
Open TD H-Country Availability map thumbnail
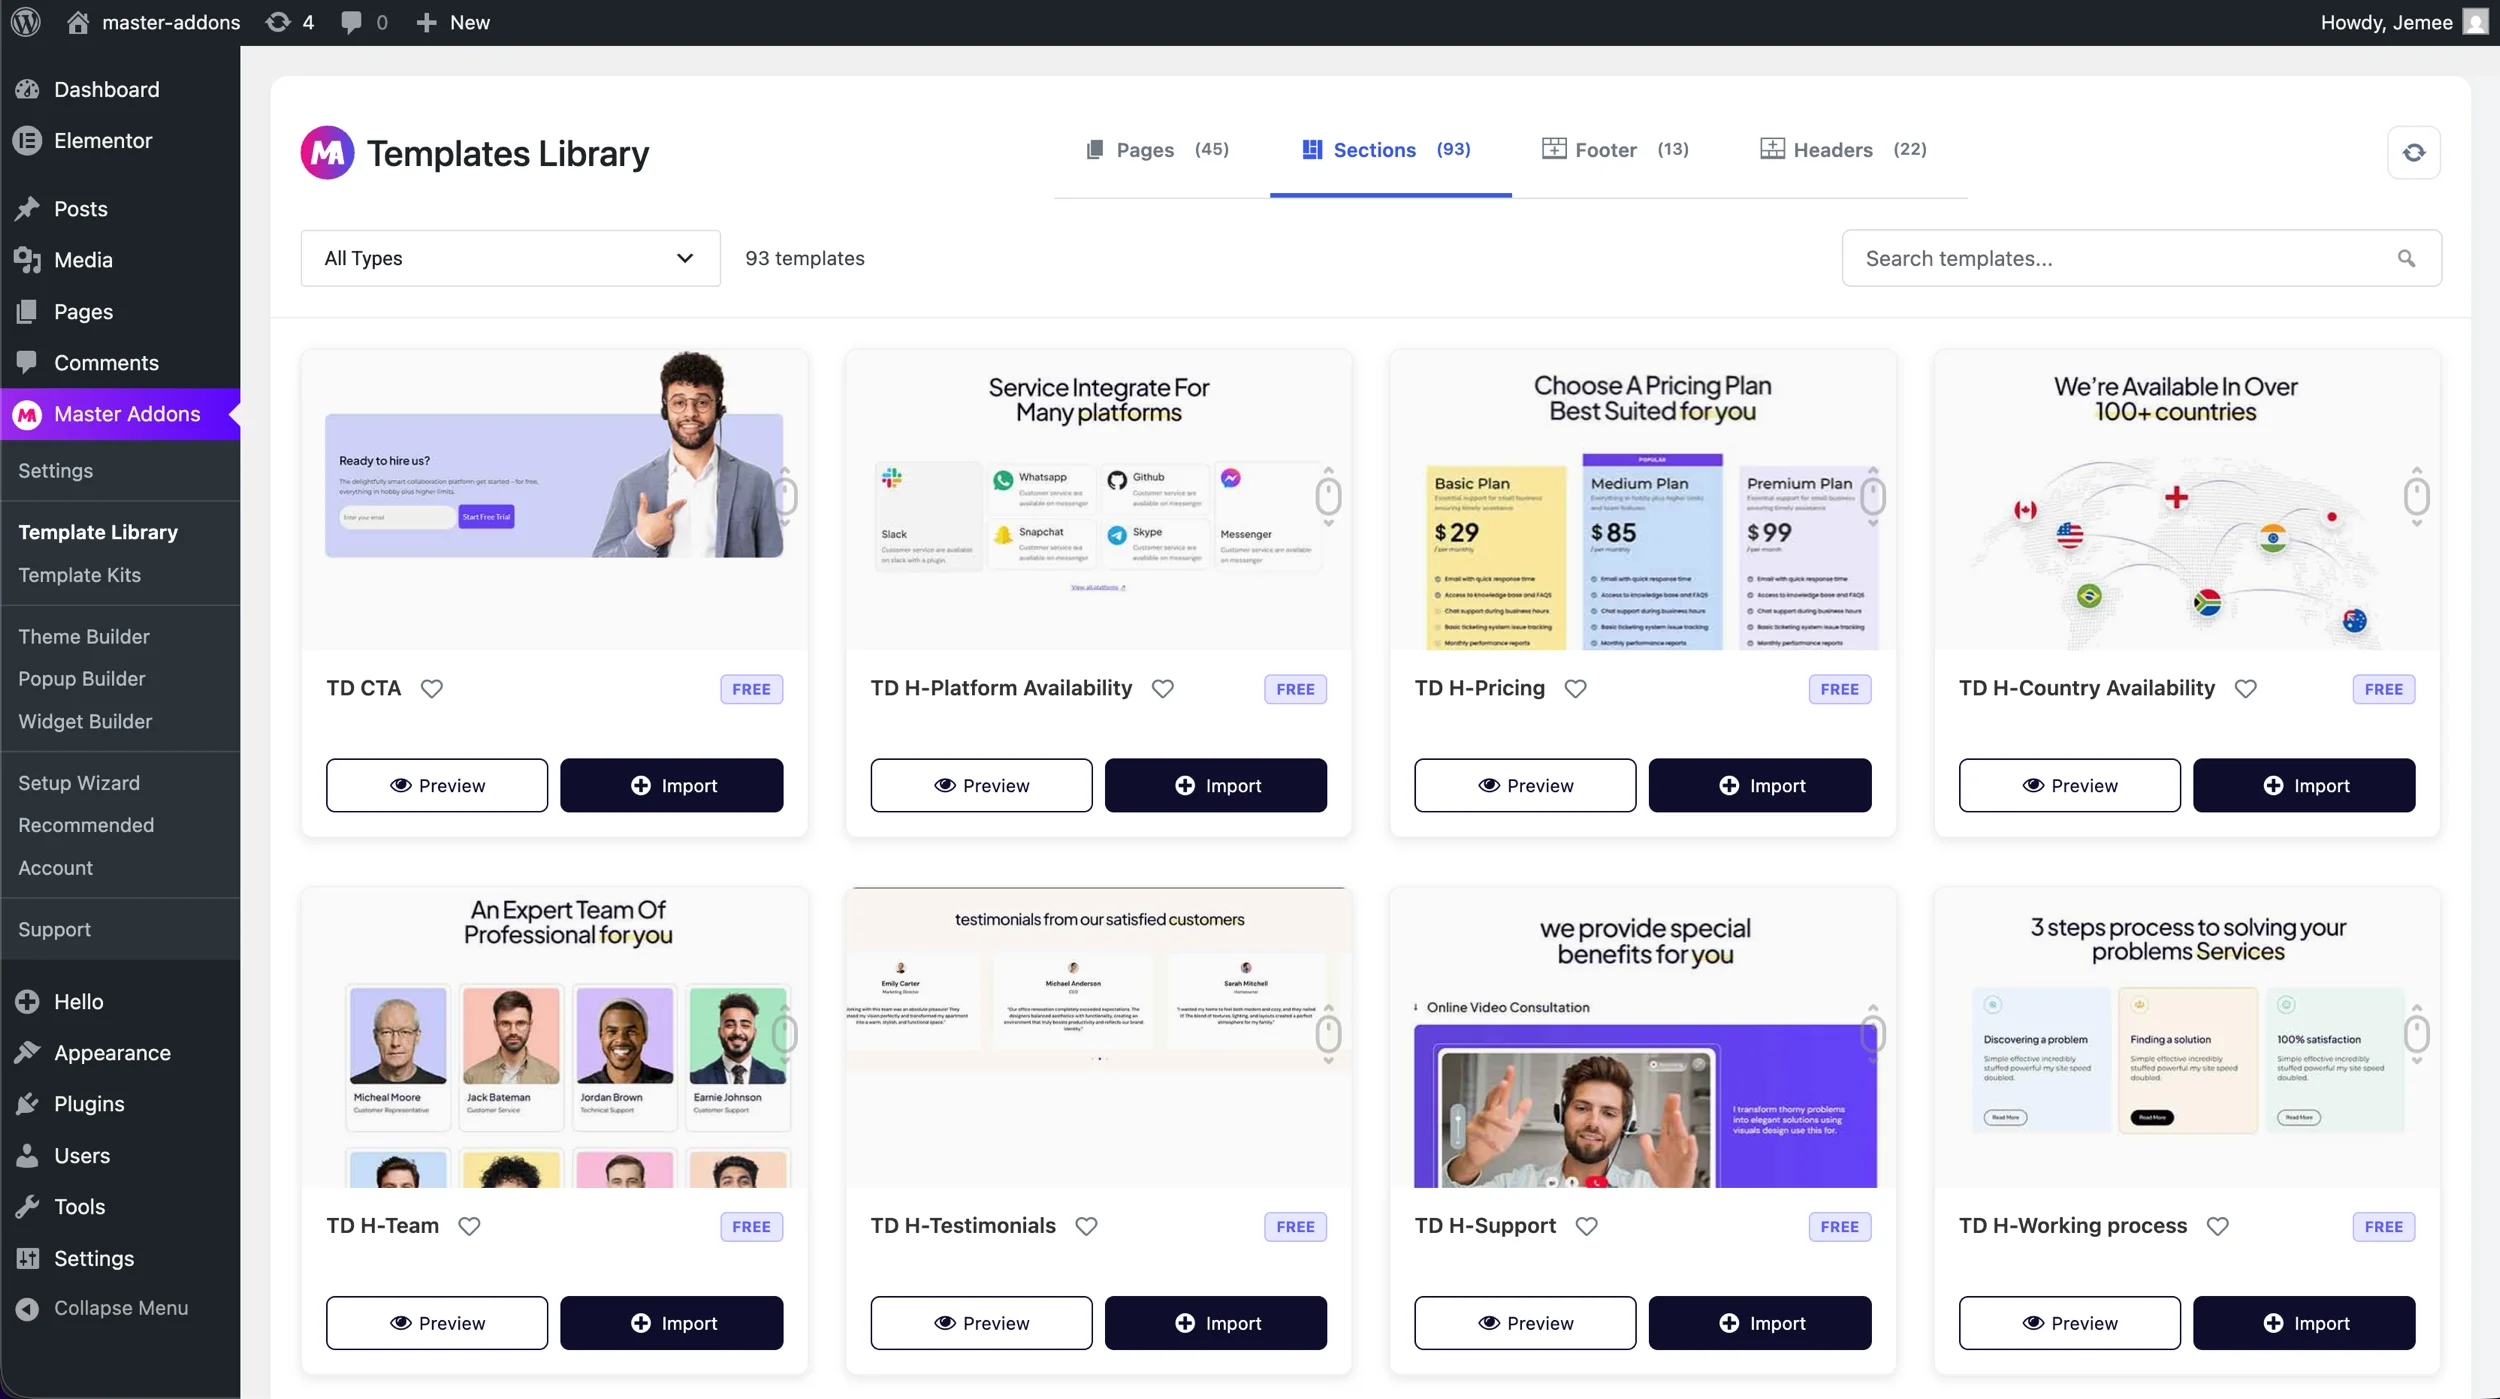click(2187, 500)
